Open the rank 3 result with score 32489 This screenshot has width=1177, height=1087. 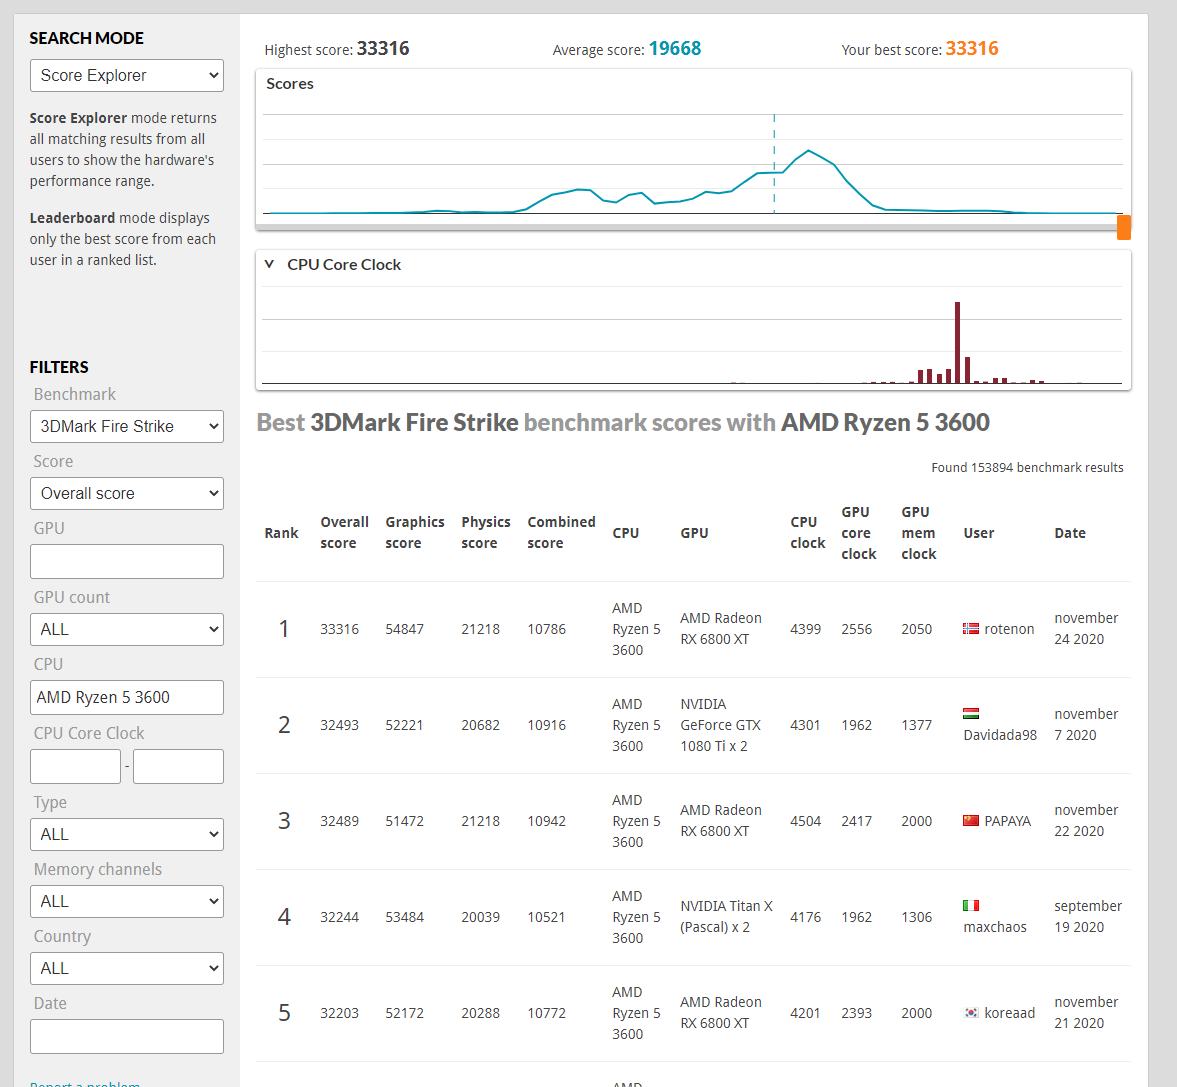pyautogui.click(x=339, y=821)
